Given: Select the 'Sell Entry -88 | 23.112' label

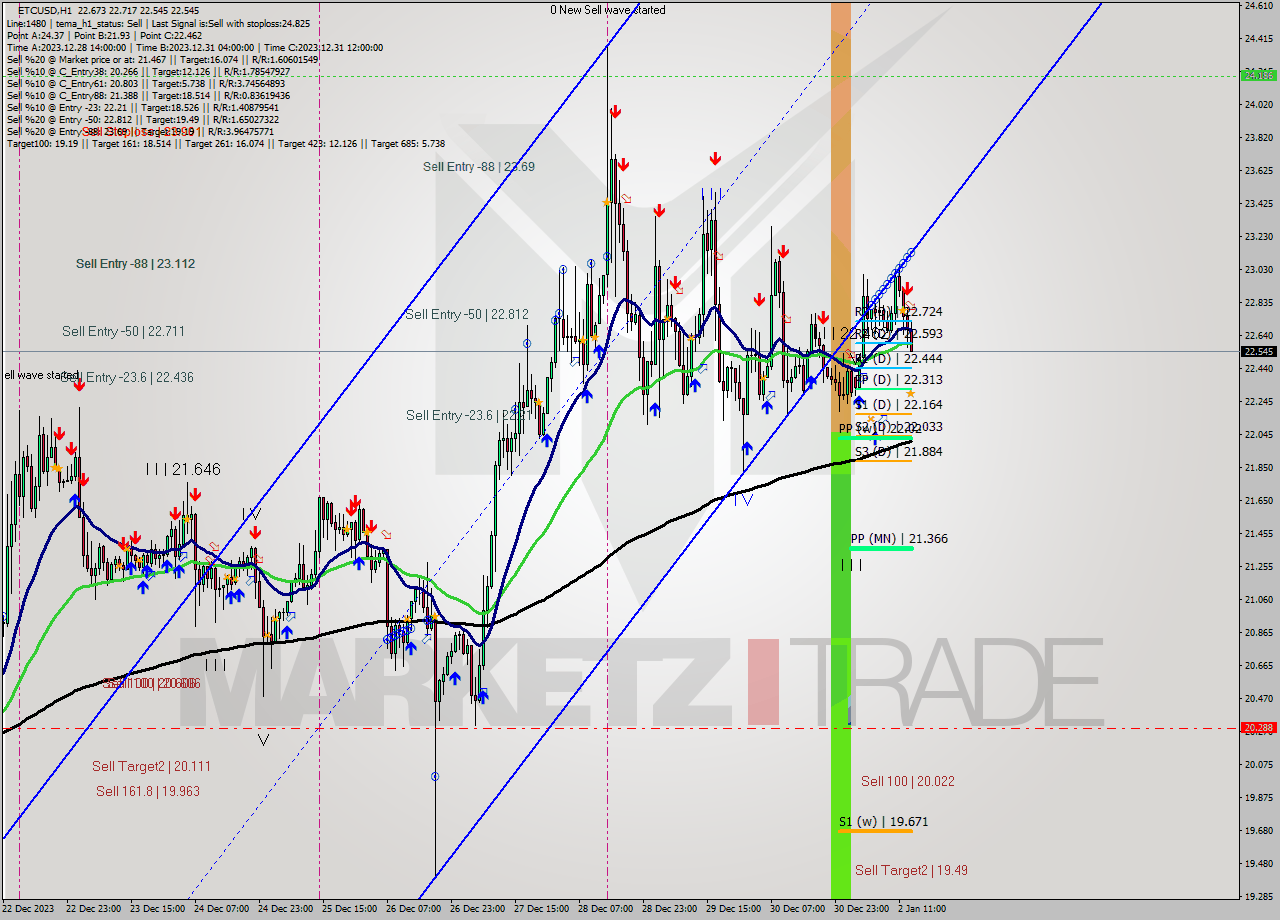Looking at the screenshot, I should [135, 264].
